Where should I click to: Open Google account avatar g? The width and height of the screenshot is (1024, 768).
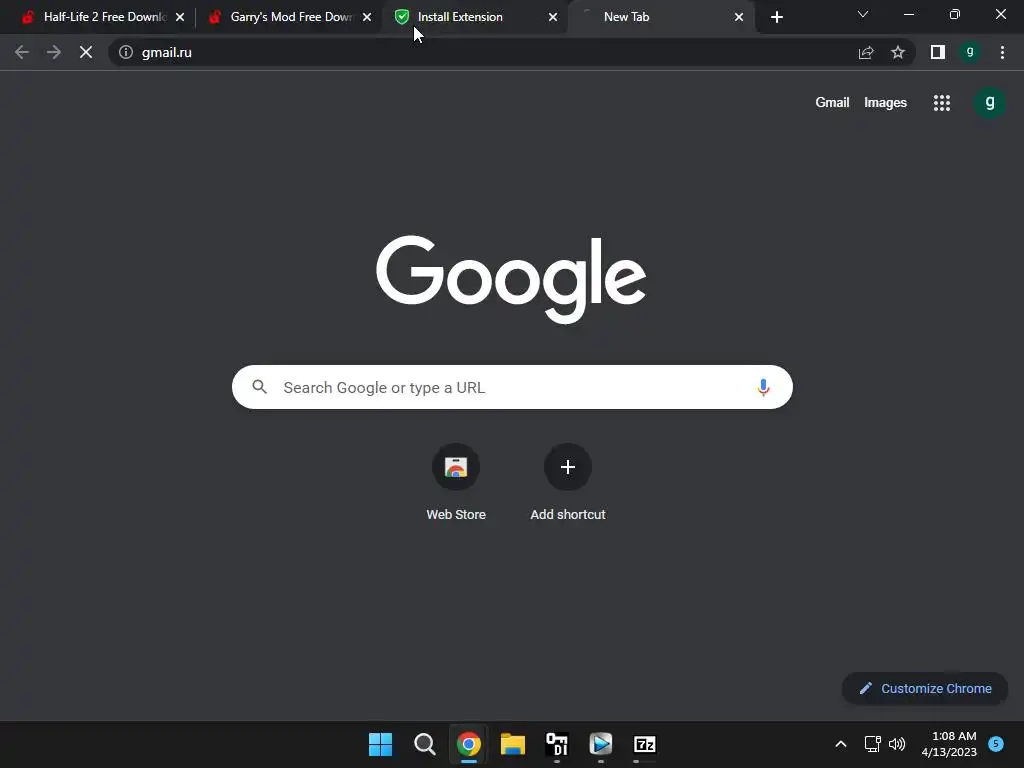[989, 103]
